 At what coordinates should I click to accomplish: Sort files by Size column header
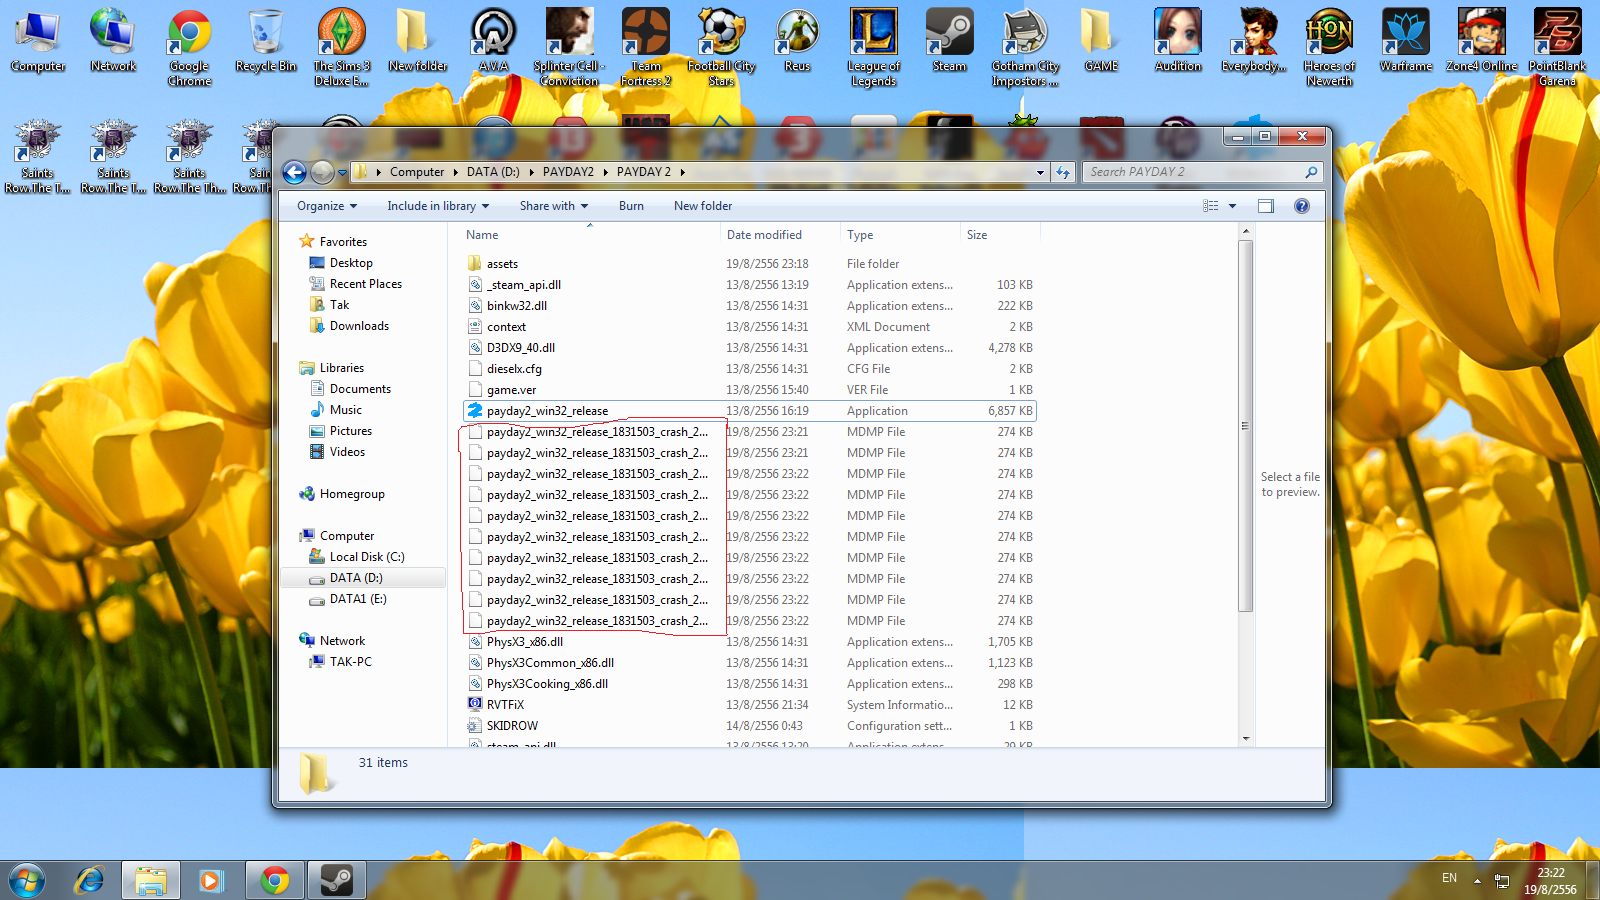(x=1000, y=235)
